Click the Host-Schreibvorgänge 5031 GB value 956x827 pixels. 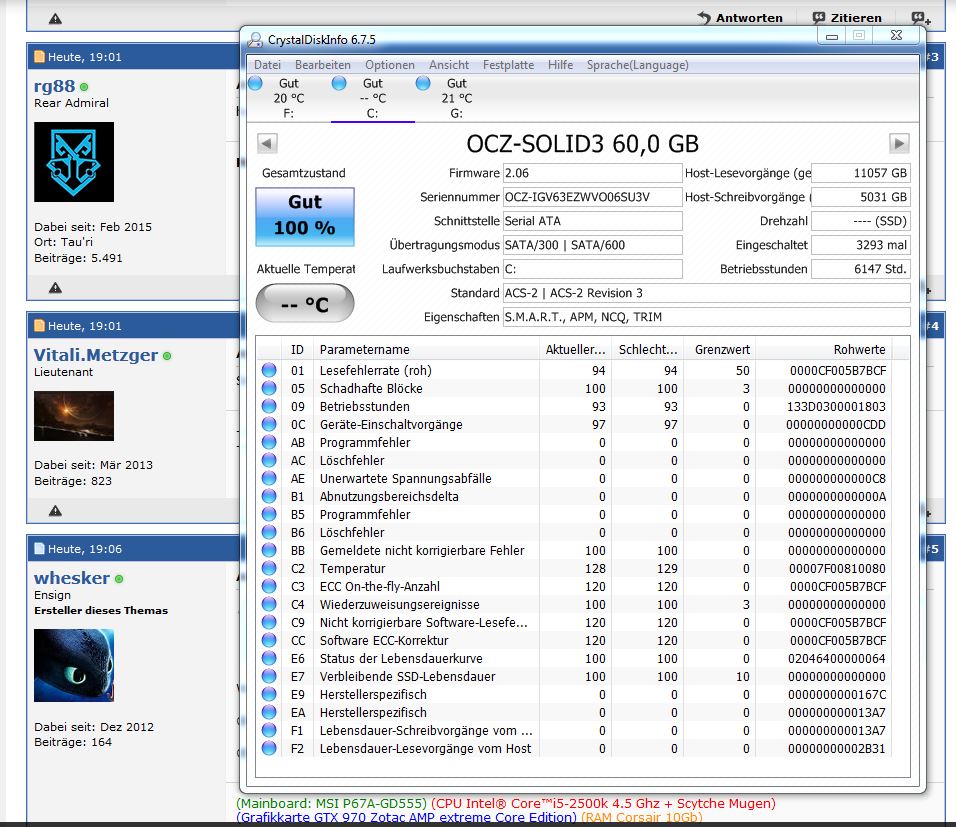pyautogui.click(x=861, y=197)
